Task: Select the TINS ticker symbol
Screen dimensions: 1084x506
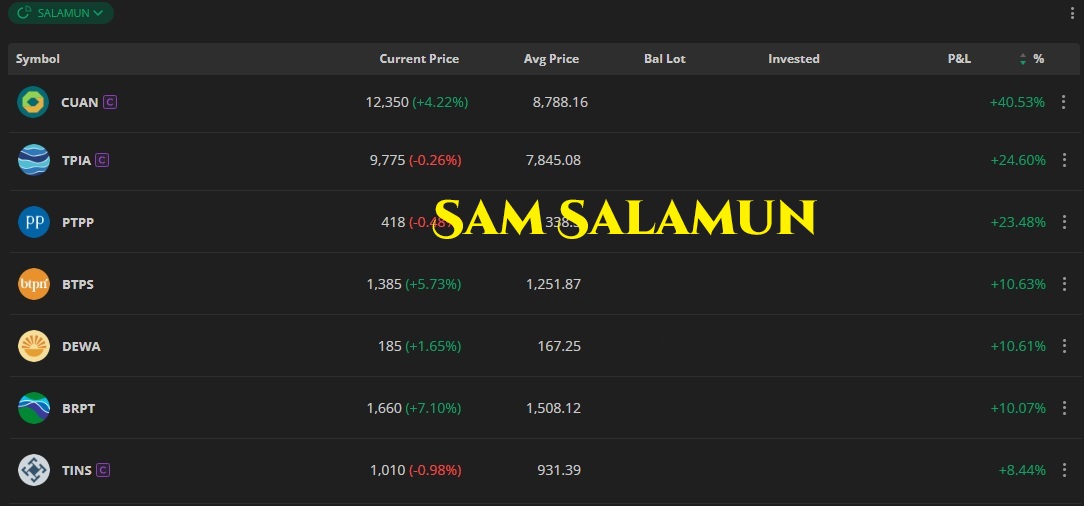Action: (x=76, y=470)
